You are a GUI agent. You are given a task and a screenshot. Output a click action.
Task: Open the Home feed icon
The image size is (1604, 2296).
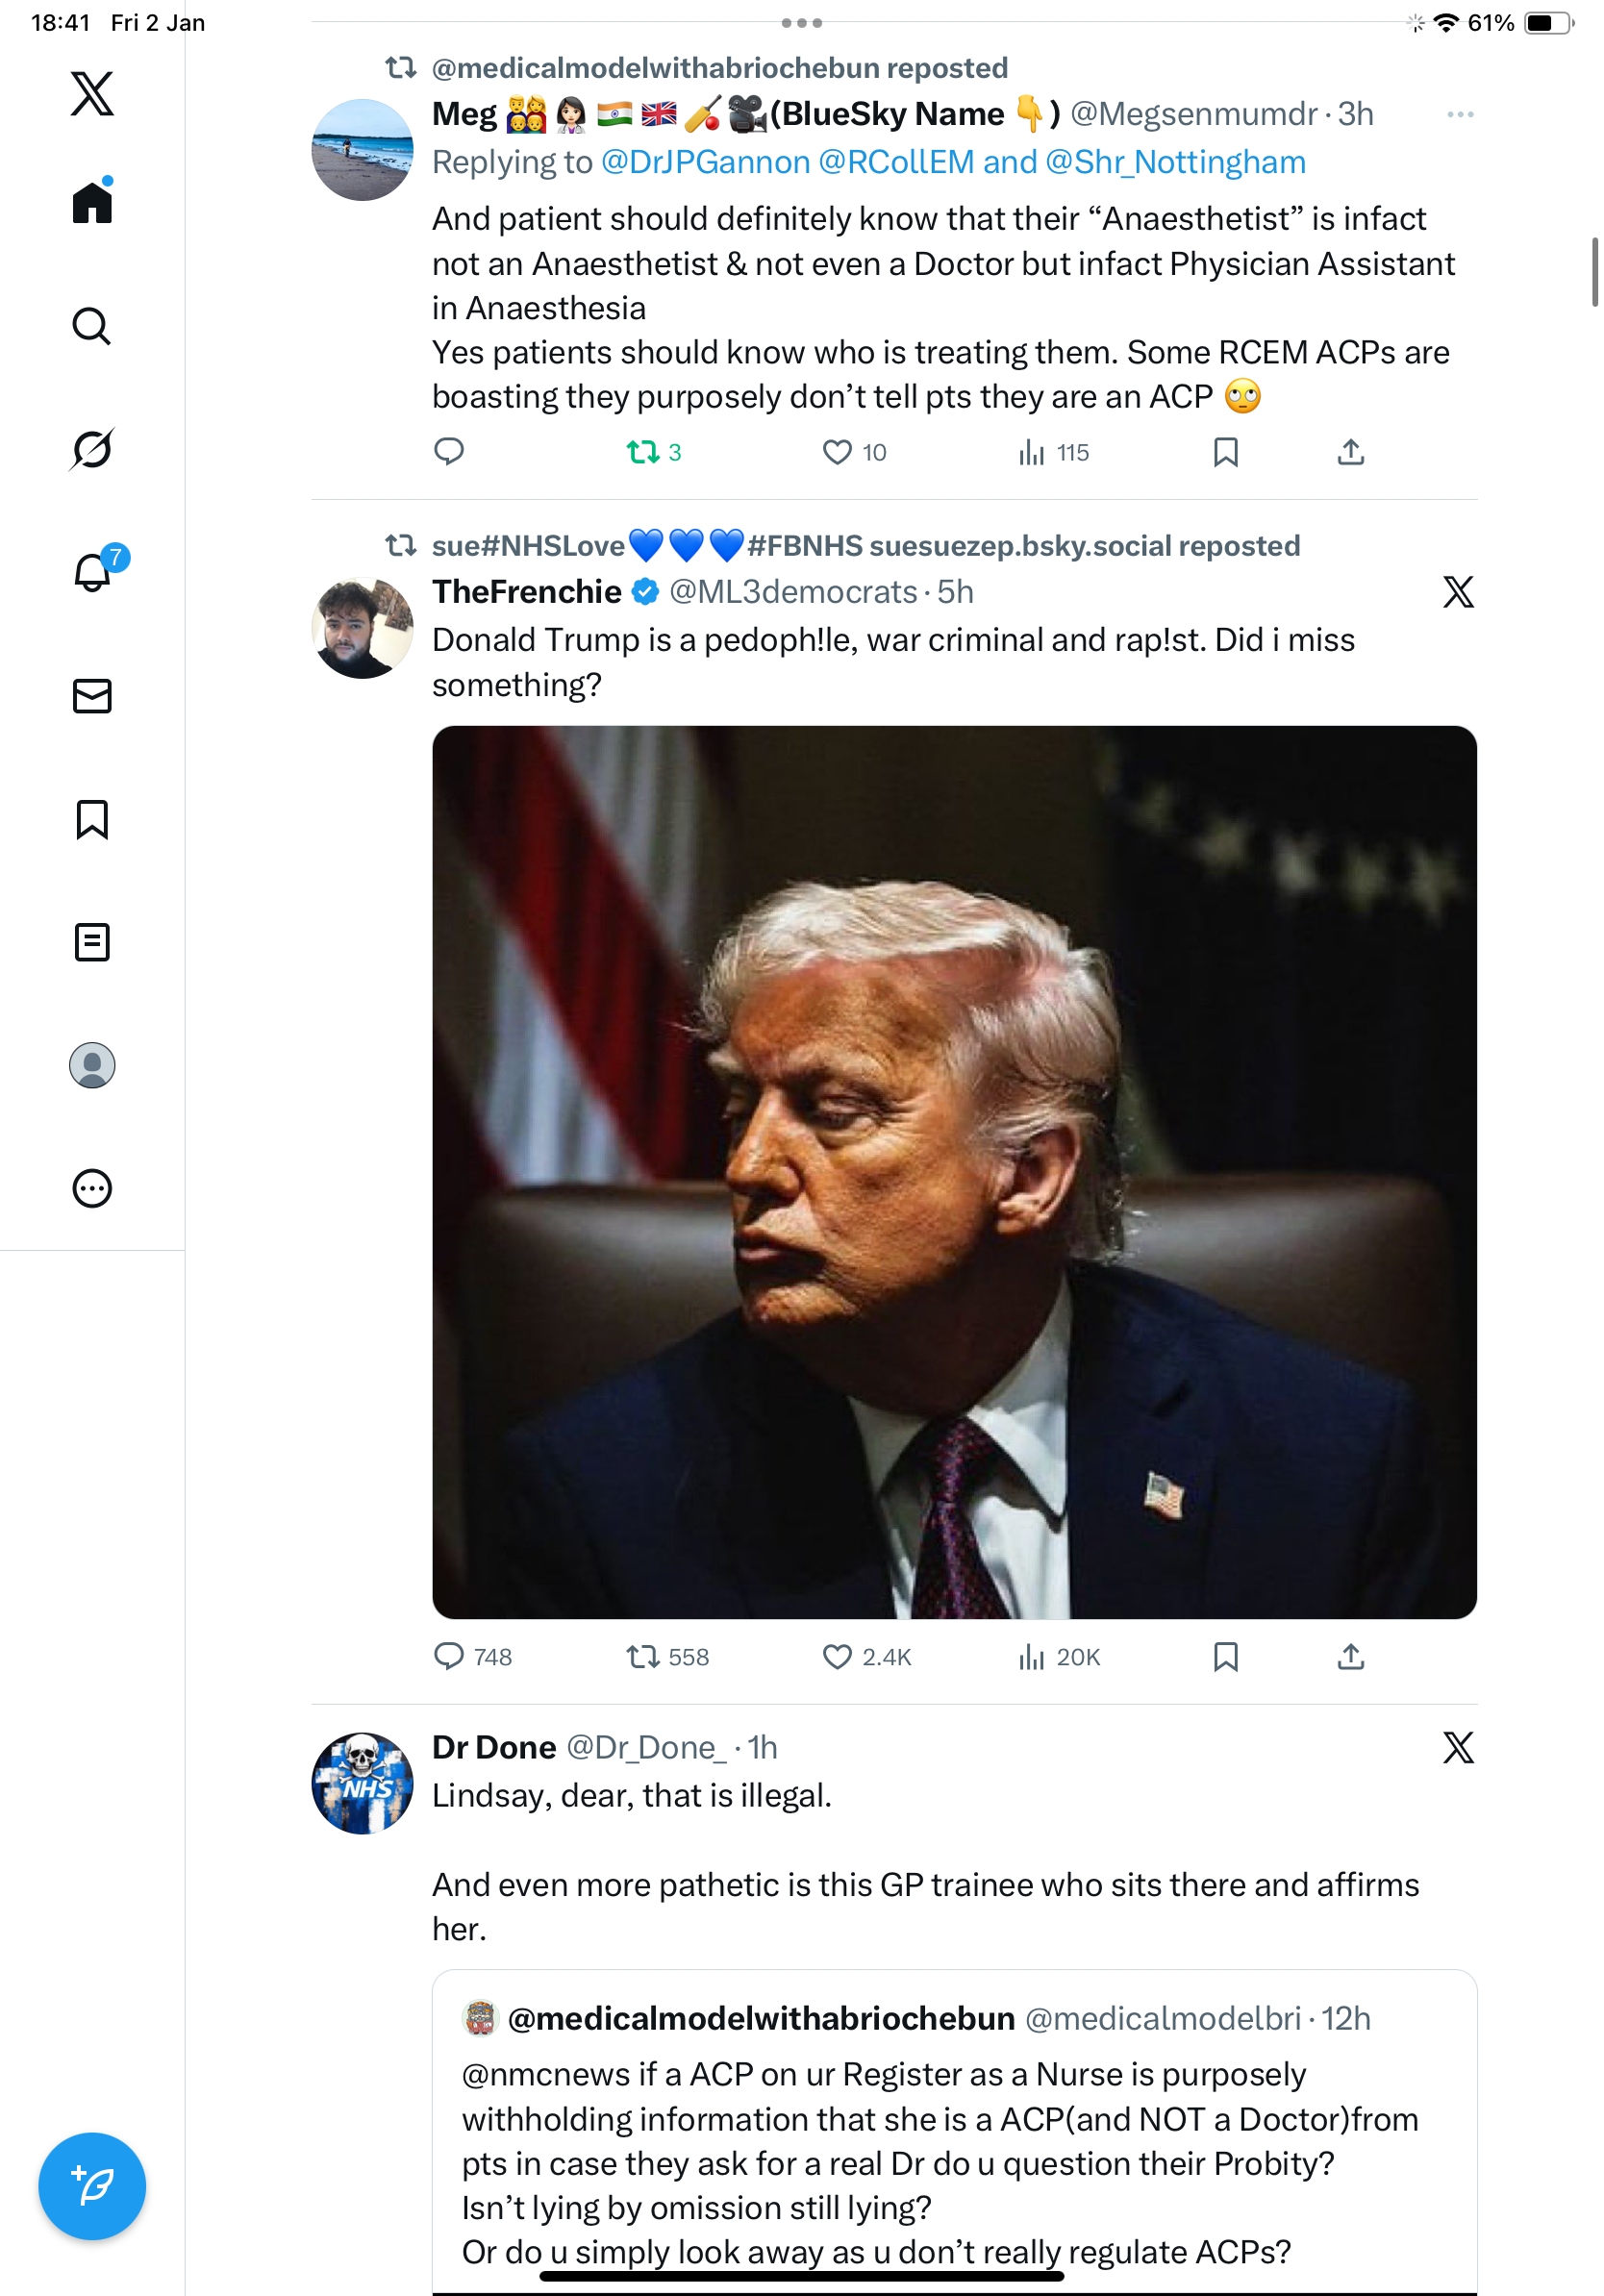click(x=92, y=203)
